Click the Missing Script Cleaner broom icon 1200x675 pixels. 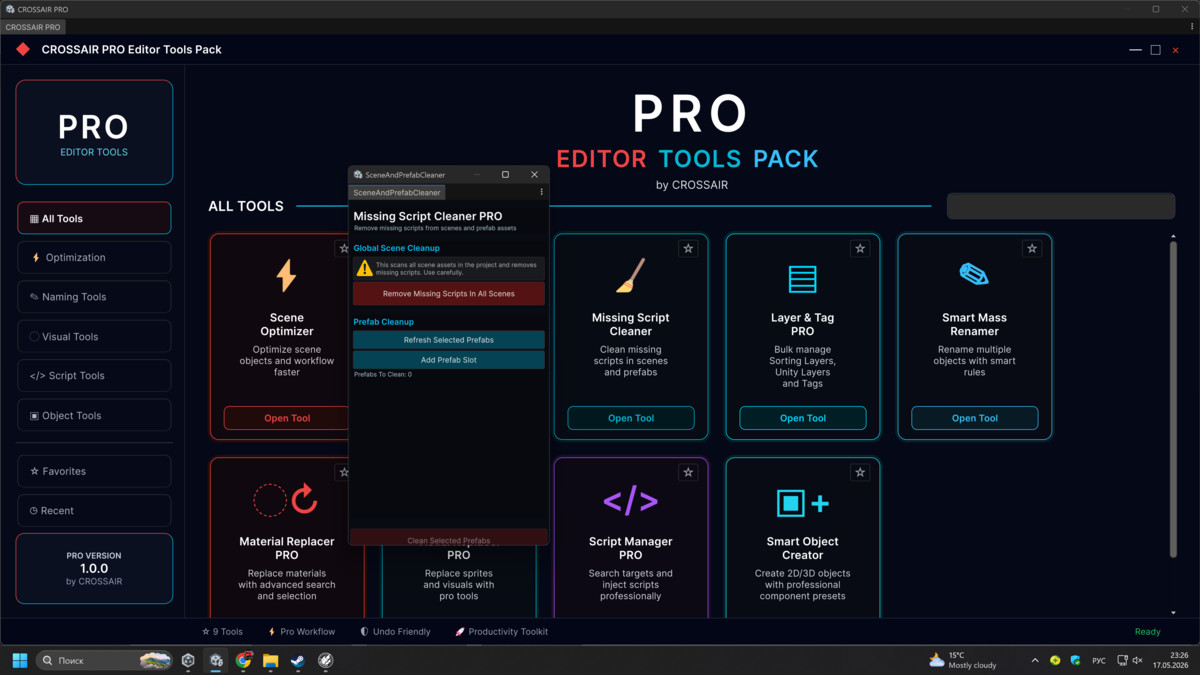[631, 275]
